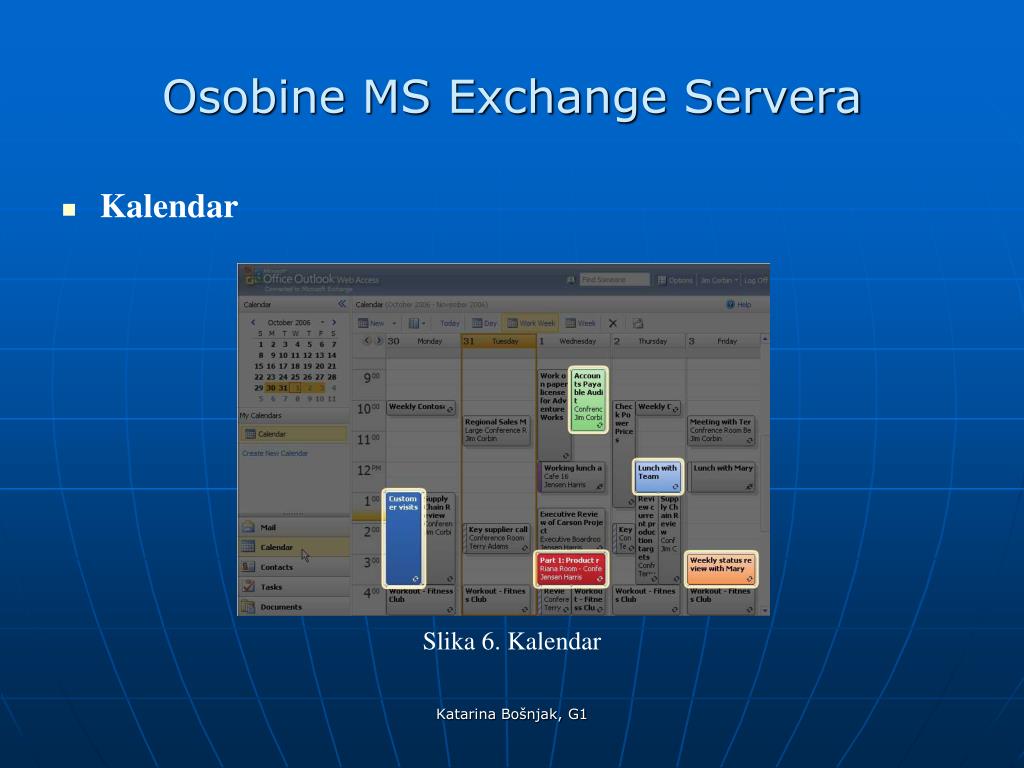1024x768 pixels.
Task: Open Weekly status review with Mary
Action: pos(721,568)
